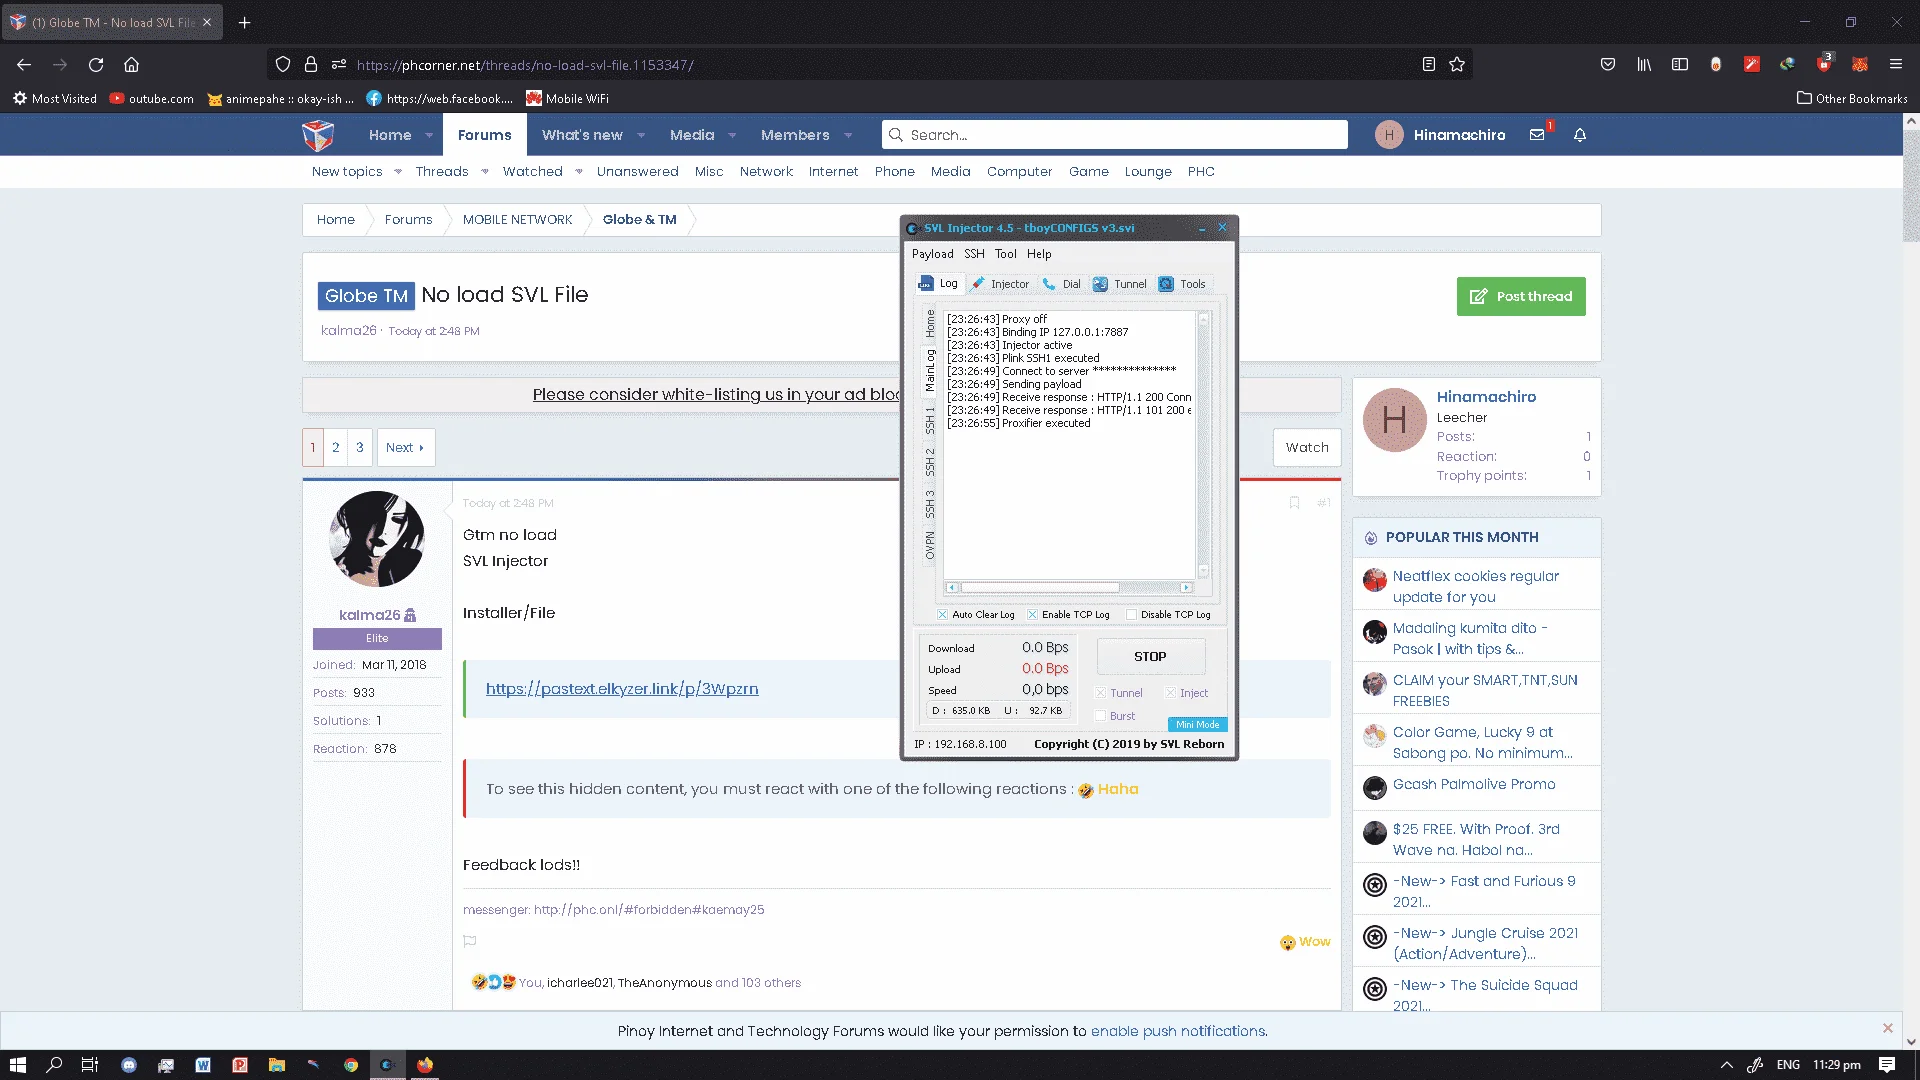
Task: Report post using the flag icon
Action: click(470, 941)
